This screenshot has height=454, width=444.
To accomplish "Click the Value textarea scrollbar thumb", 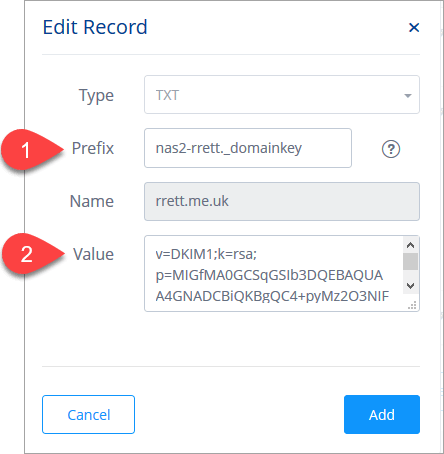I will click(410, 261).
